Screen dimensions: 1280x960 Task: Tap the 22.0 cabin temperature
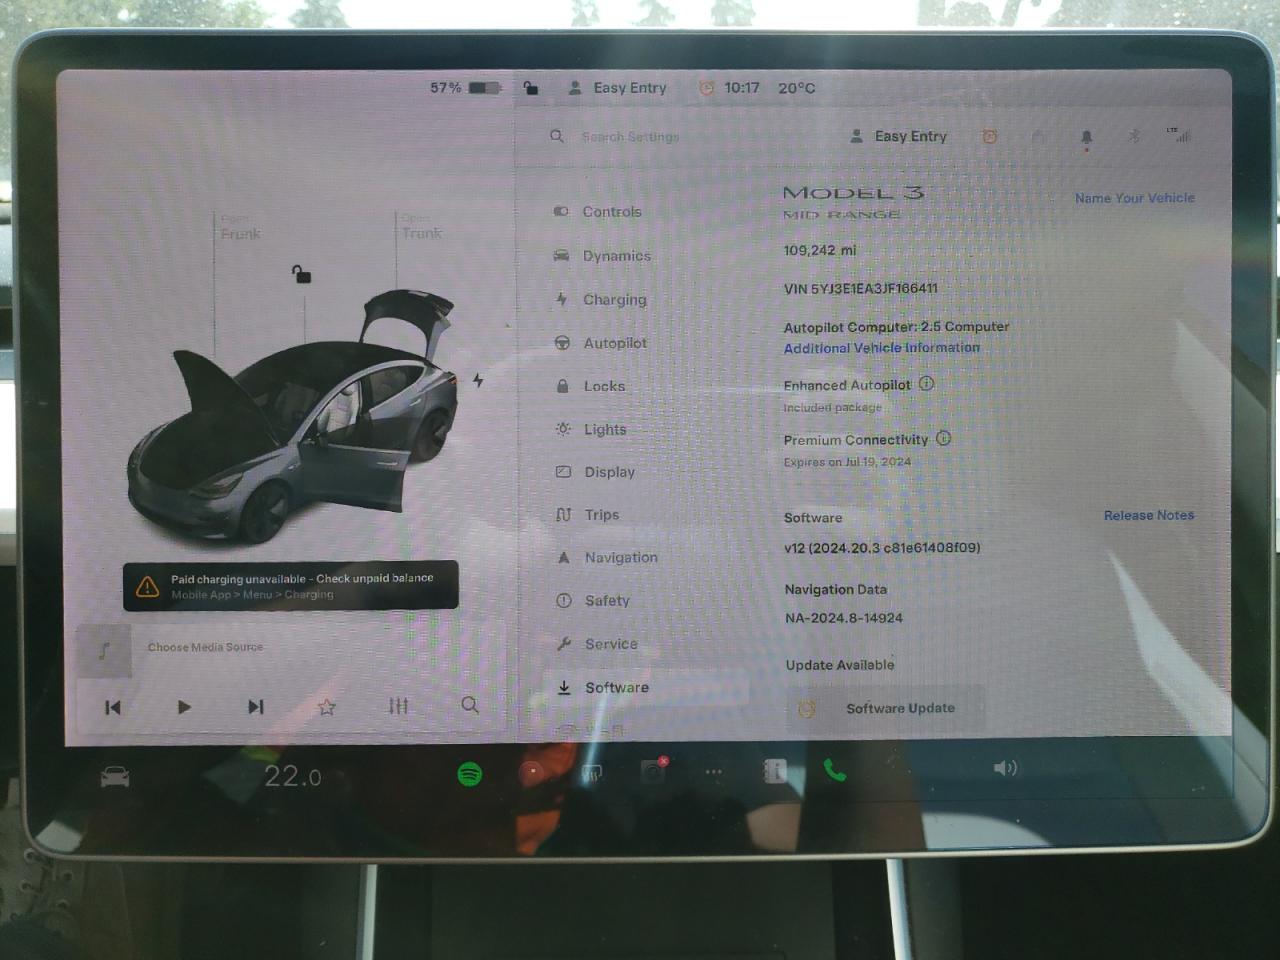(x=292, y=776)
